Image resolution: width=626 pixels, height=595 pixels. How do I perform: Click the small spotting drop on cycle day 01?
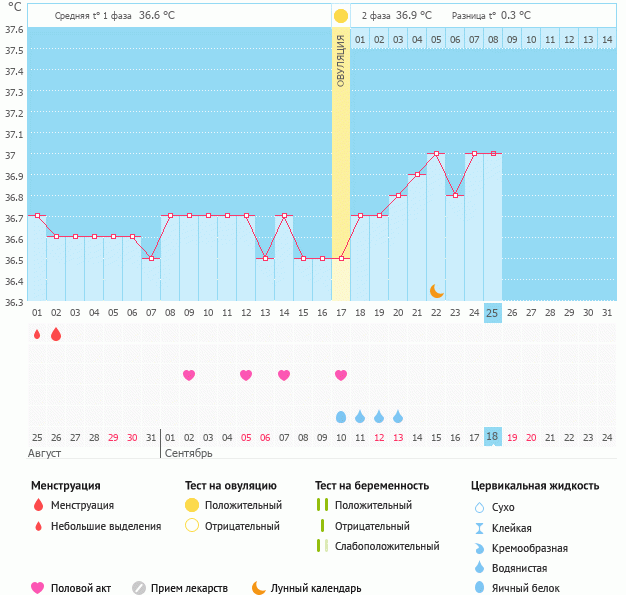37,334
